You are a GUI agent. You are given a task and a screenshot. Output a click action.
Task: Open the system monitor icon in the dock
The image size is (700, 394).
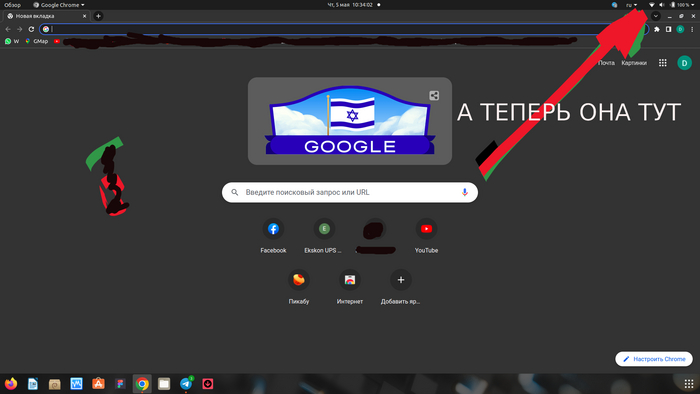(x=76, y=384)
